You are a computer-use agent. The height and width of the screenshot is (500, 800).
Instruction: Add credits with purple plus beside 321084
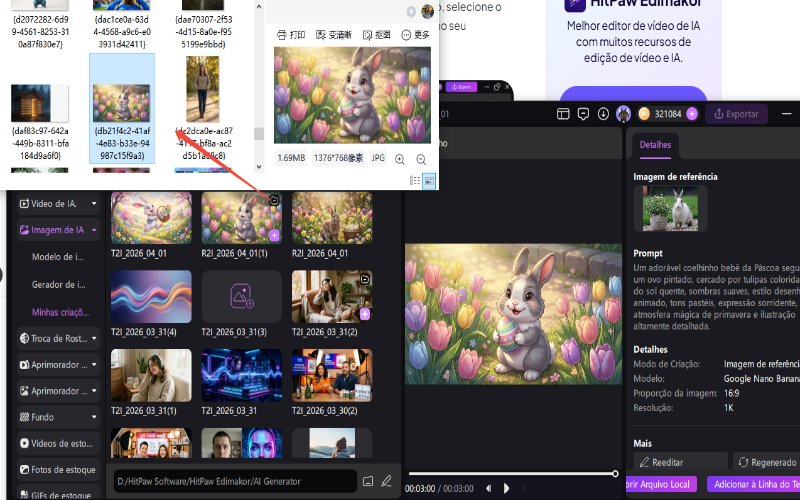click(692, 114)
